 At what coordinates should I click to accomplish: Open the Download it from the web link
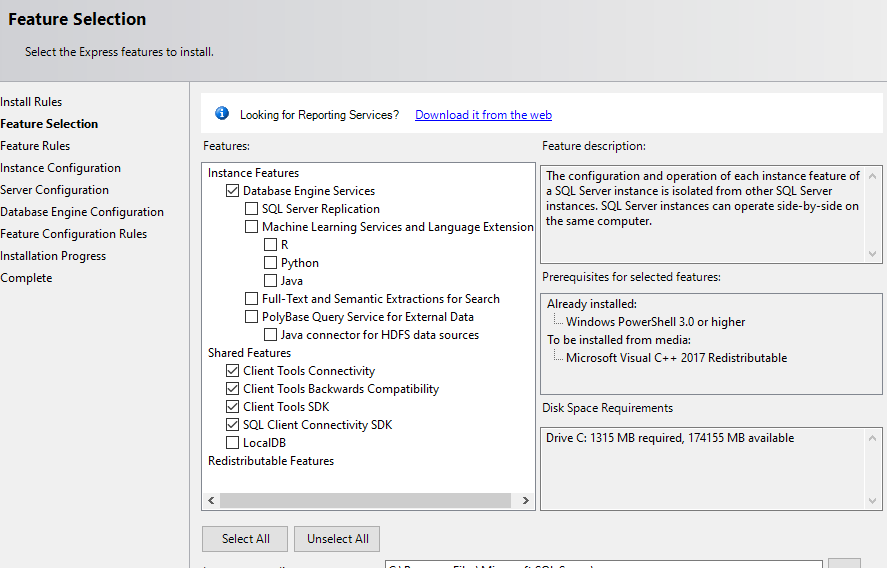coord(483,115)
